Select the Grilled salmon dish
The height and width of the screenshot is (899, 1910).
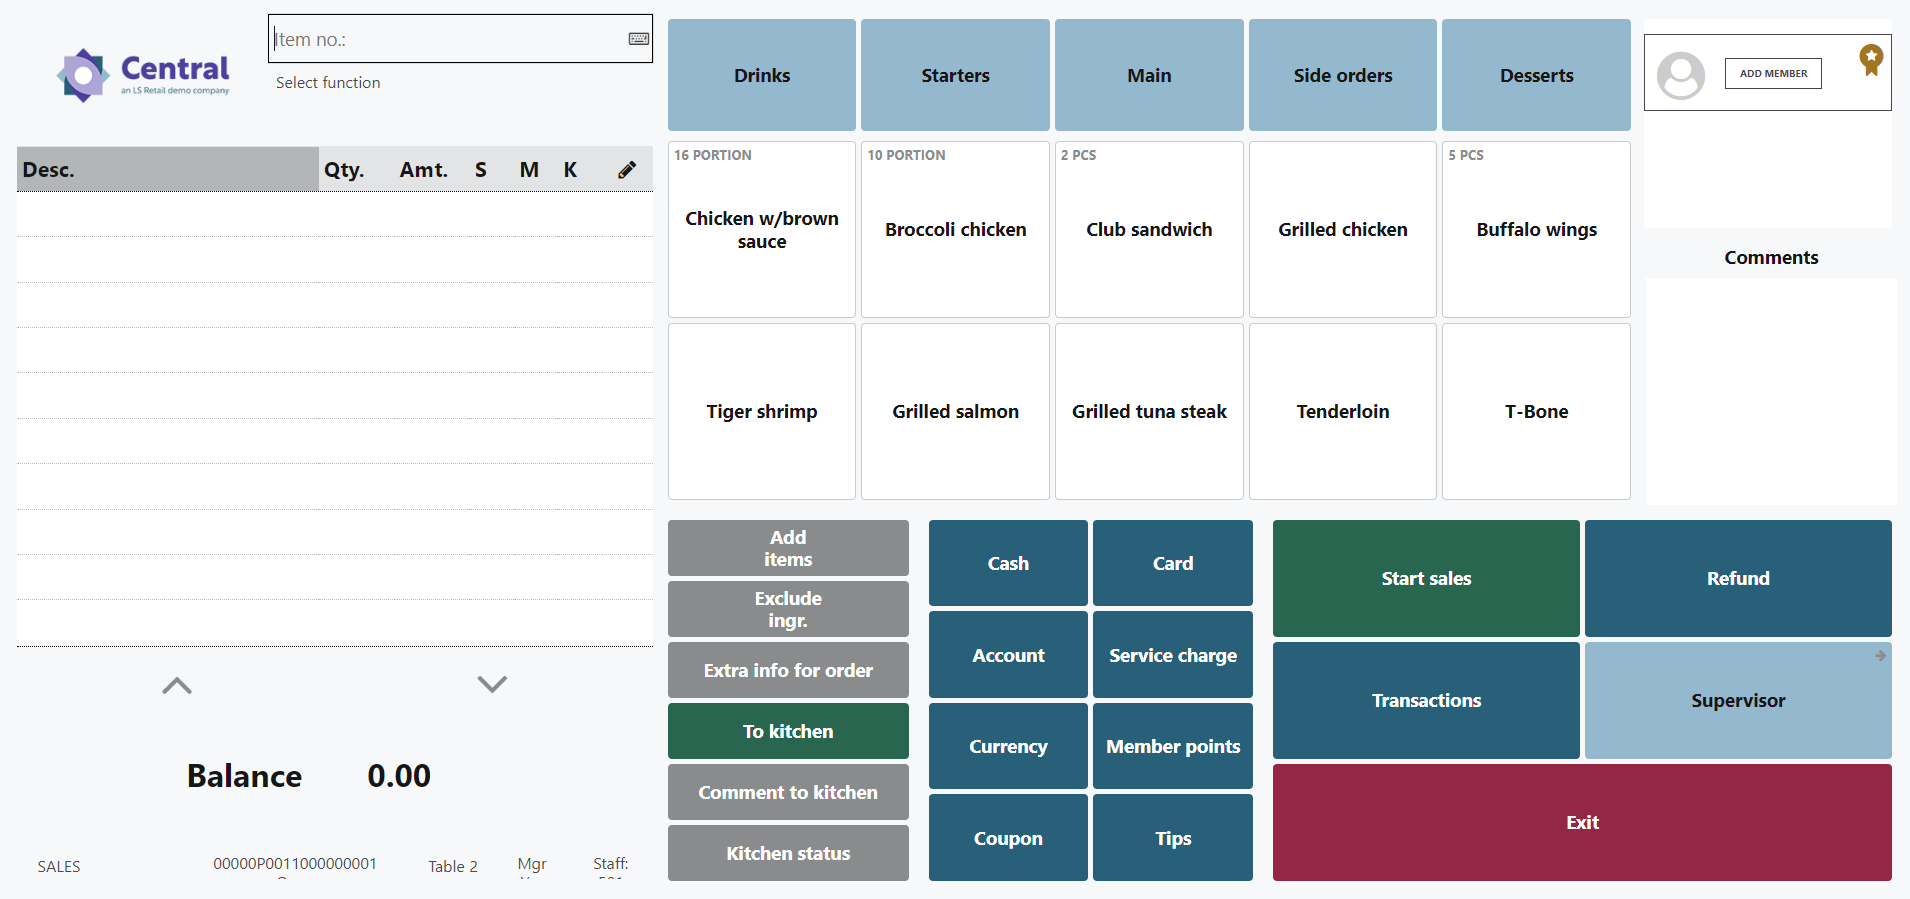click(955, 412)
